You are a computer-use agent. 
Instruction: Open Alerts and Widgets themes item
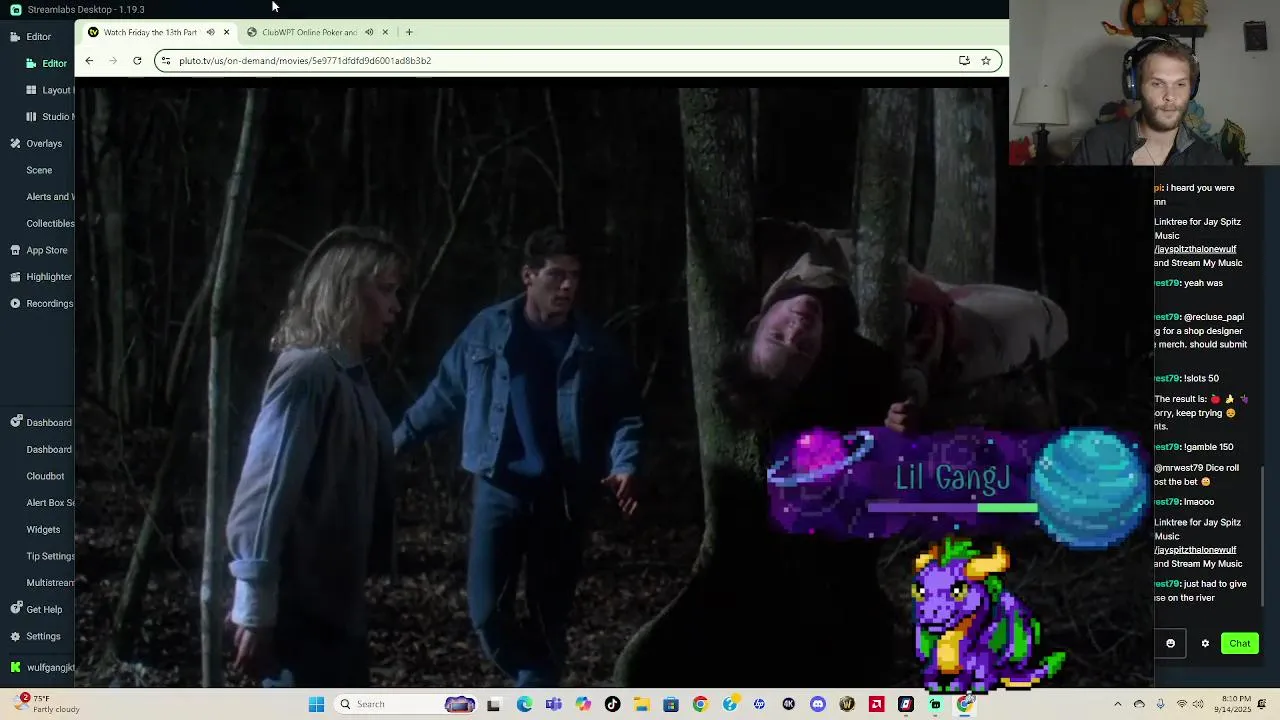pos(49,196)
